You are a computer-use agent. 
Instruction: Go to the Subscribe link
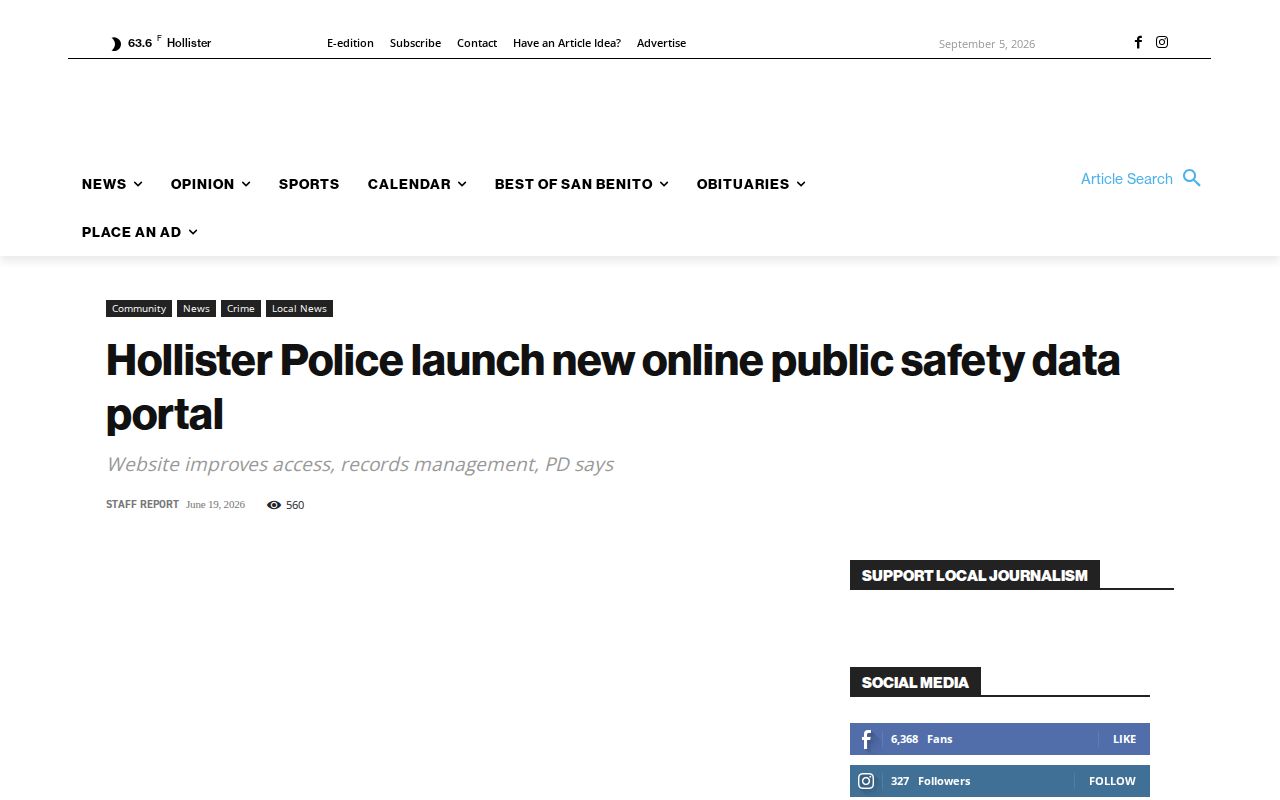(415, 43)
